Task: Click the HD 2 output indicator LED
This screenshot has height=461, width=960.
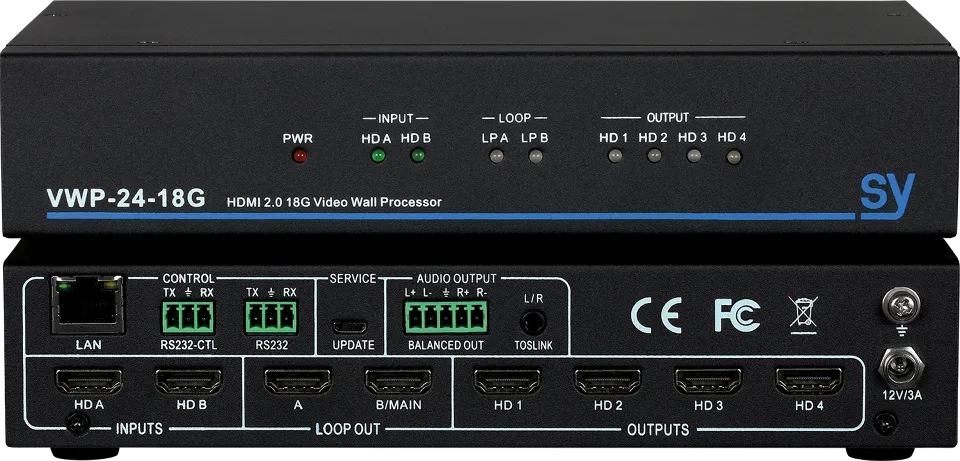Action: (x=654, y=156)
